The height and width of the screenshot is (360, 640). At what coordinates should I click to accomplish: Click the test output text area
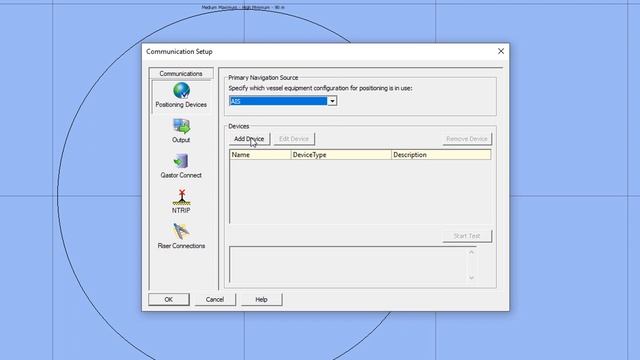(x=348, y=264)
